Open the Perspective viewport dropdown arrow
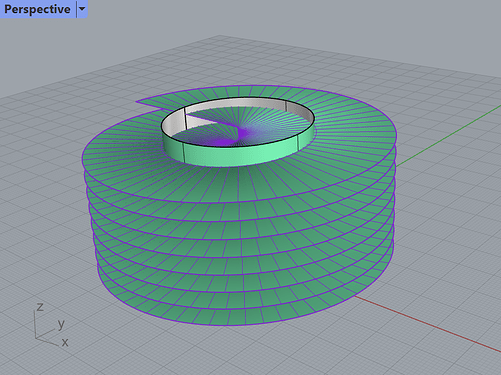501x375 pixels. tap(82, 9)
